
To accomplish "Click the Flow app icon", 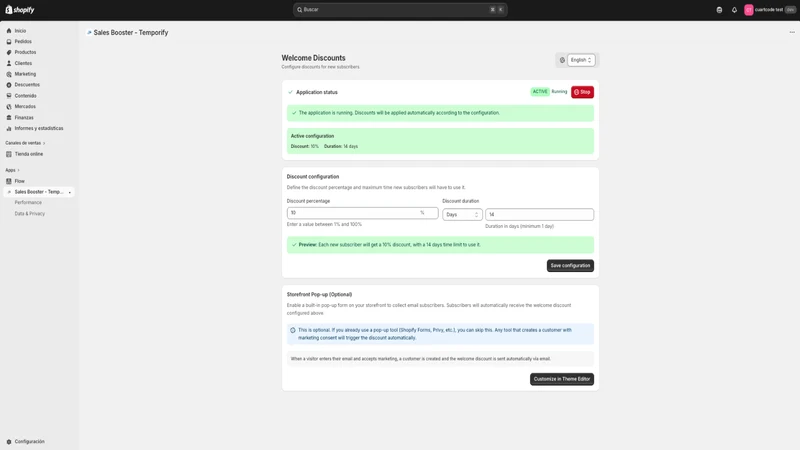I will coord(9,181).
